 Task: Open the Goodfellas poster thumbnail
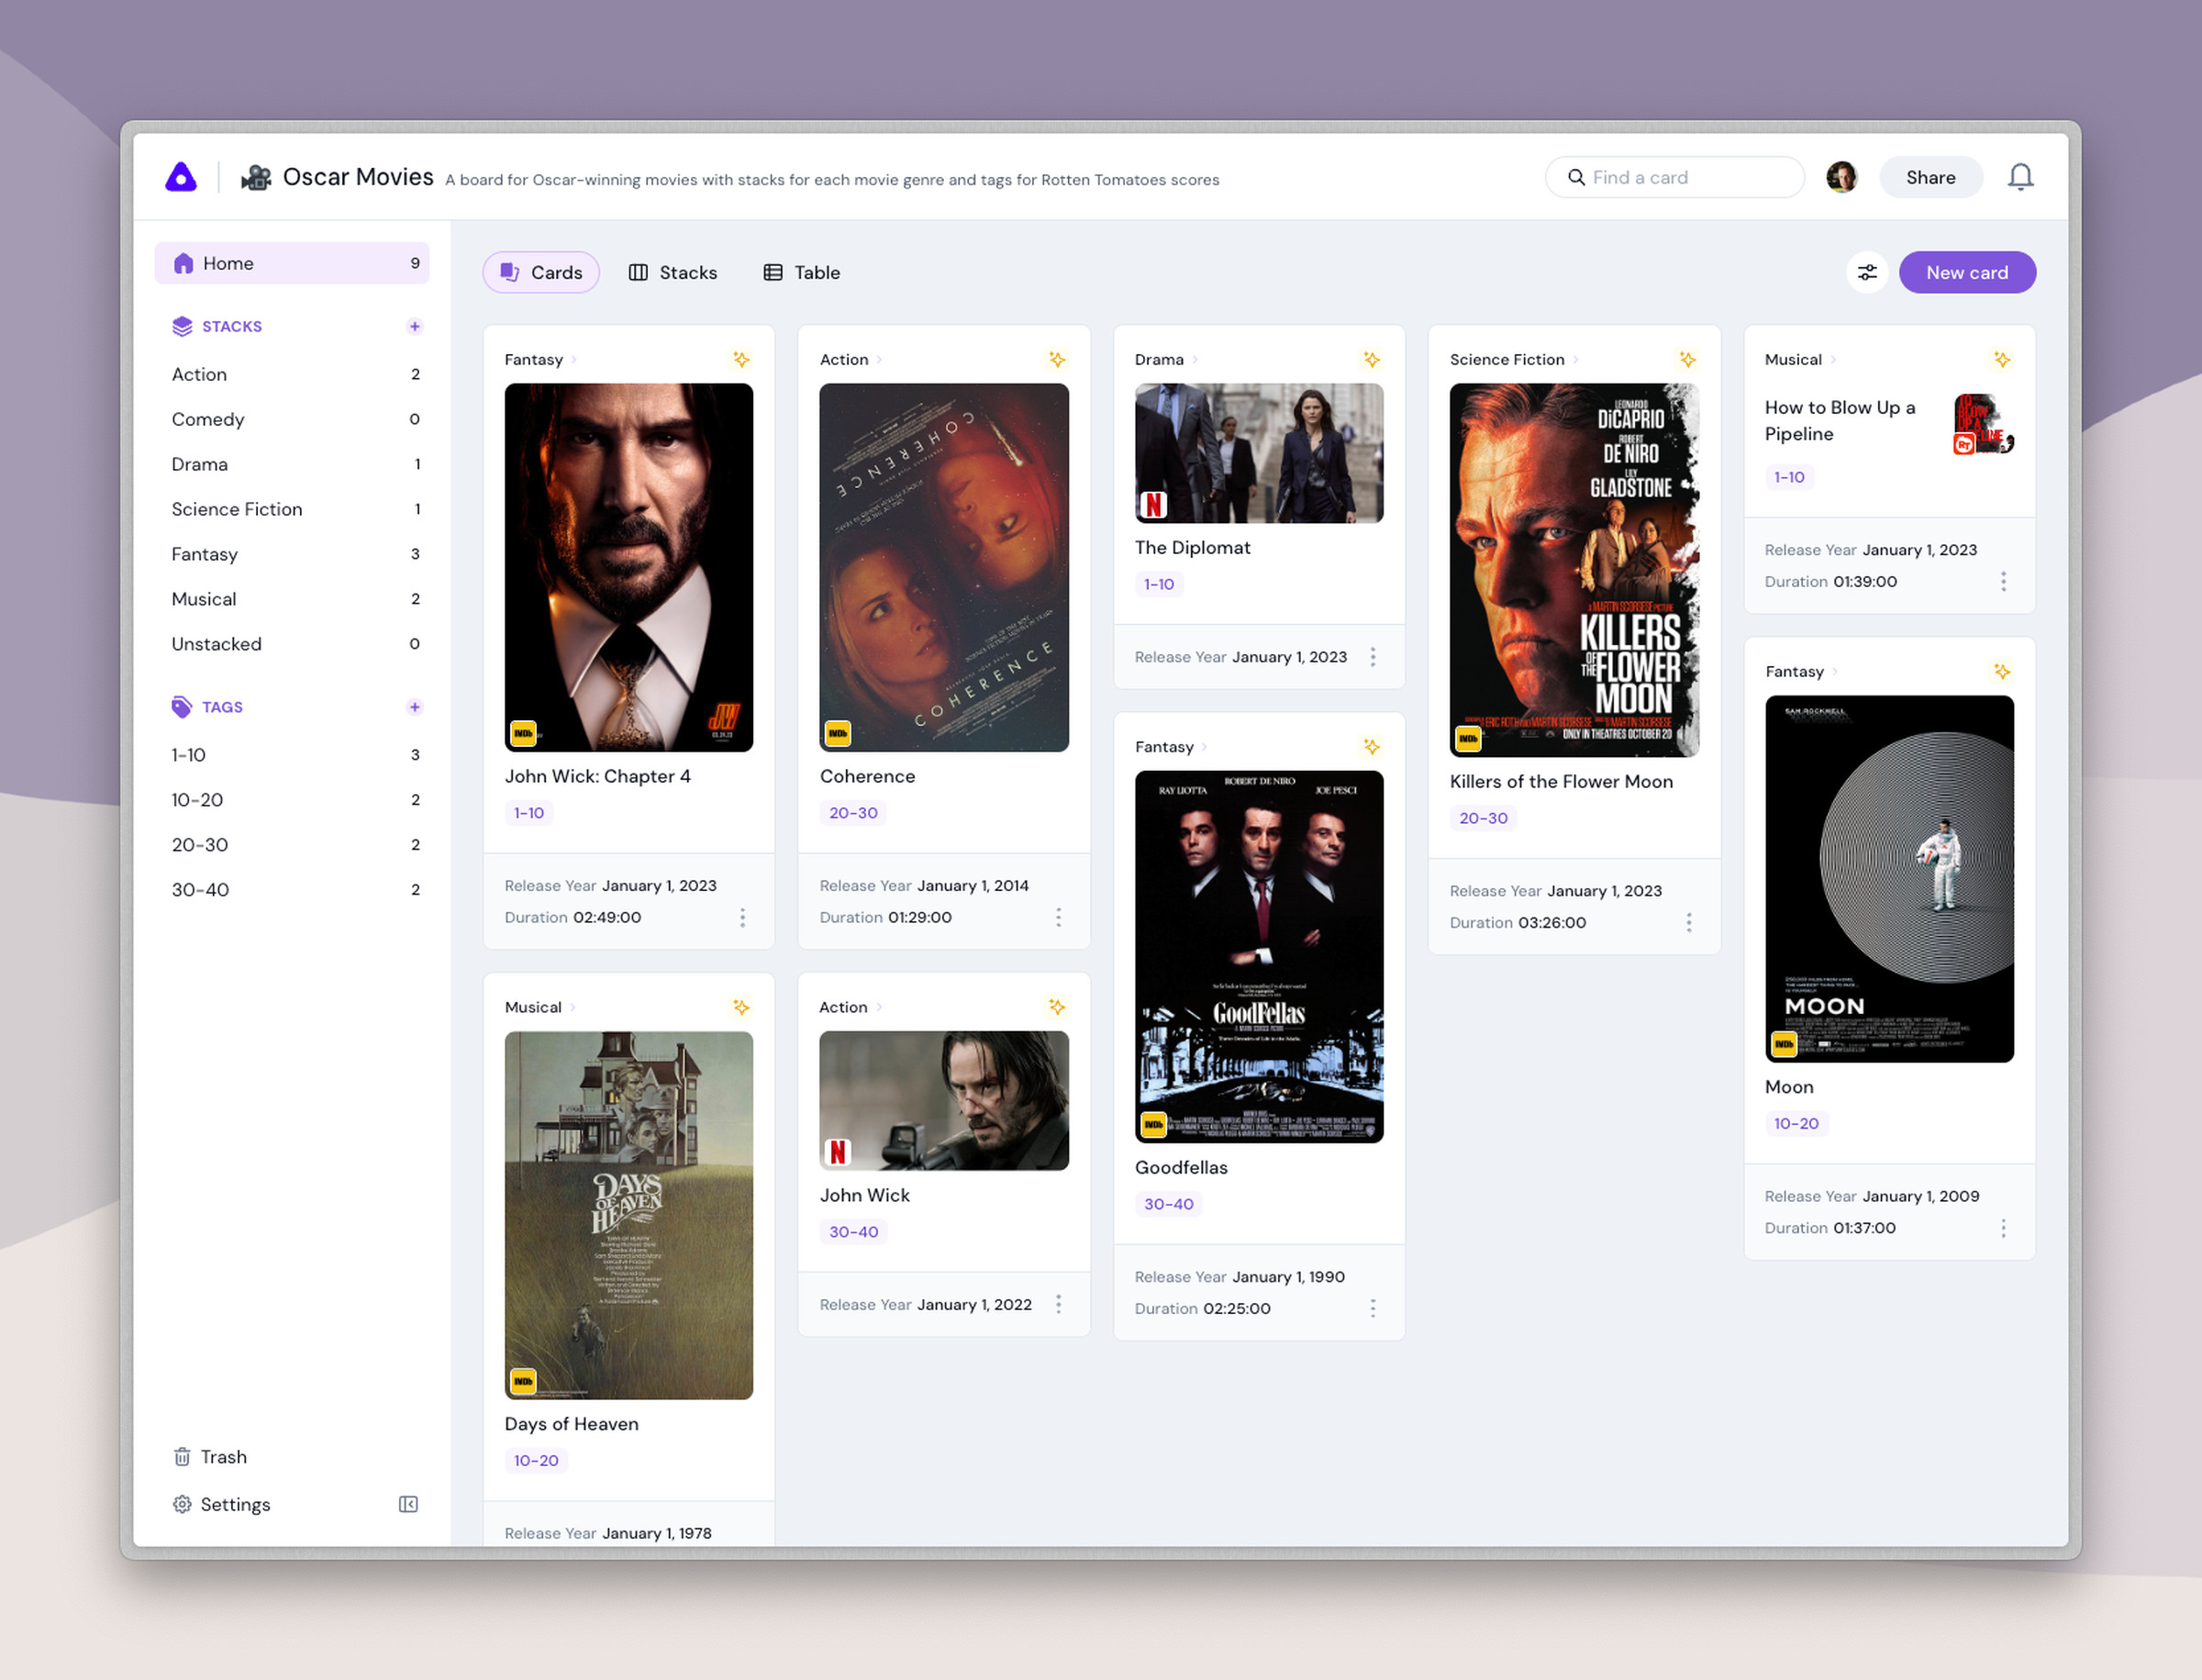pos(1259,956)
